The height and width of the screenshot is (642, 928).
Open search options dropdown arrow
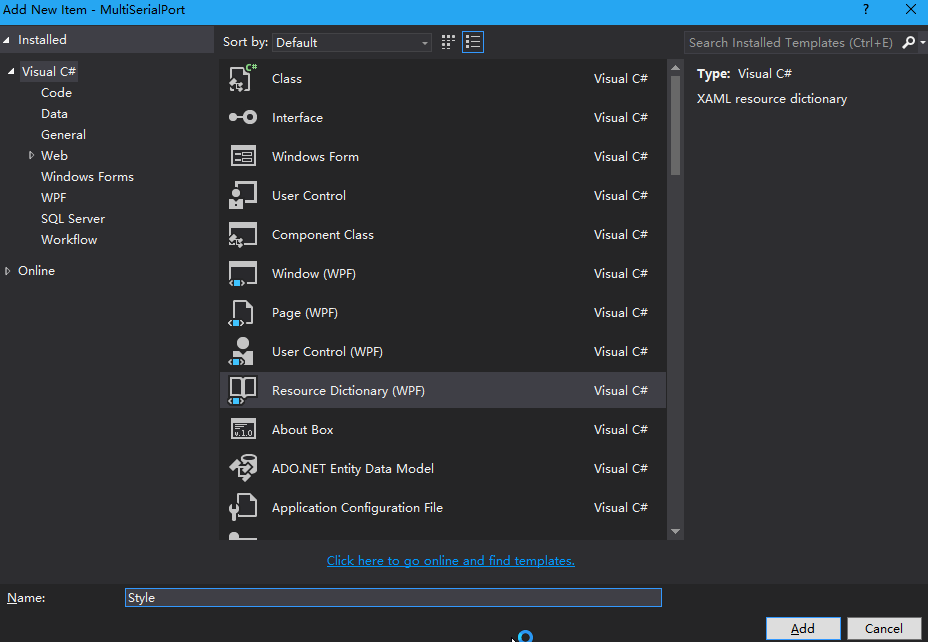point(922,43)
